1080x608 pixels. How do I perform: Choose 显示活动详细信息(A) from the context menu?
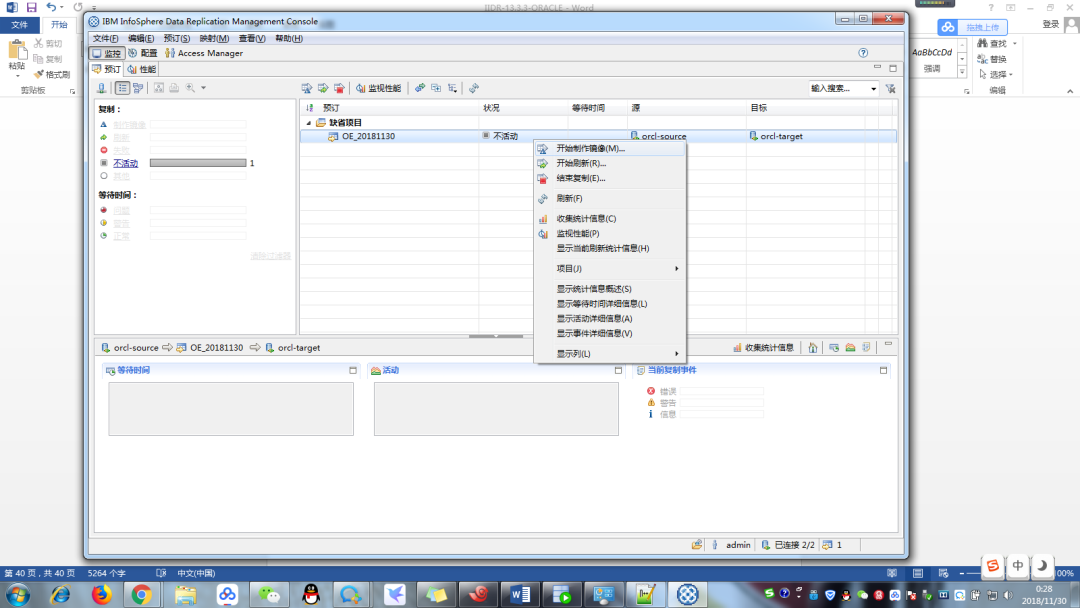(610, 319)
